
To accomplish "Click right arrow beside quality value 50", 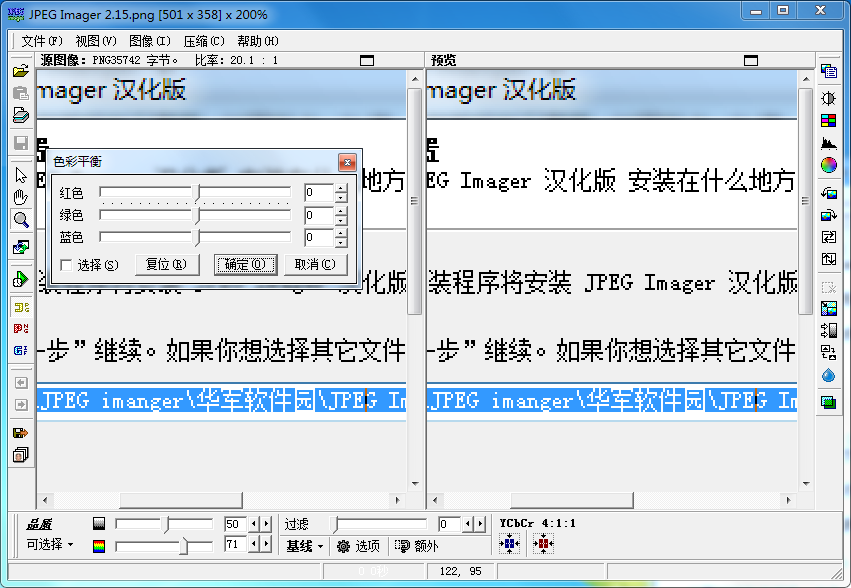I will (x=266, y=524).
